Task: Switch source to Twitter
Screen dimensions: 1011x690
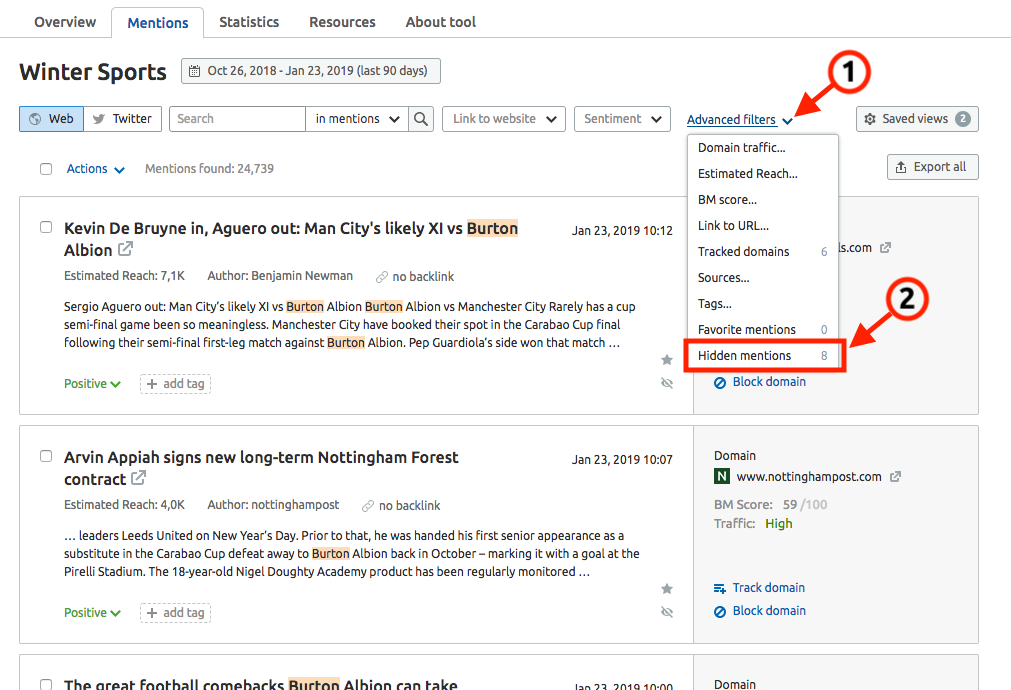Action: coord(123,119)
